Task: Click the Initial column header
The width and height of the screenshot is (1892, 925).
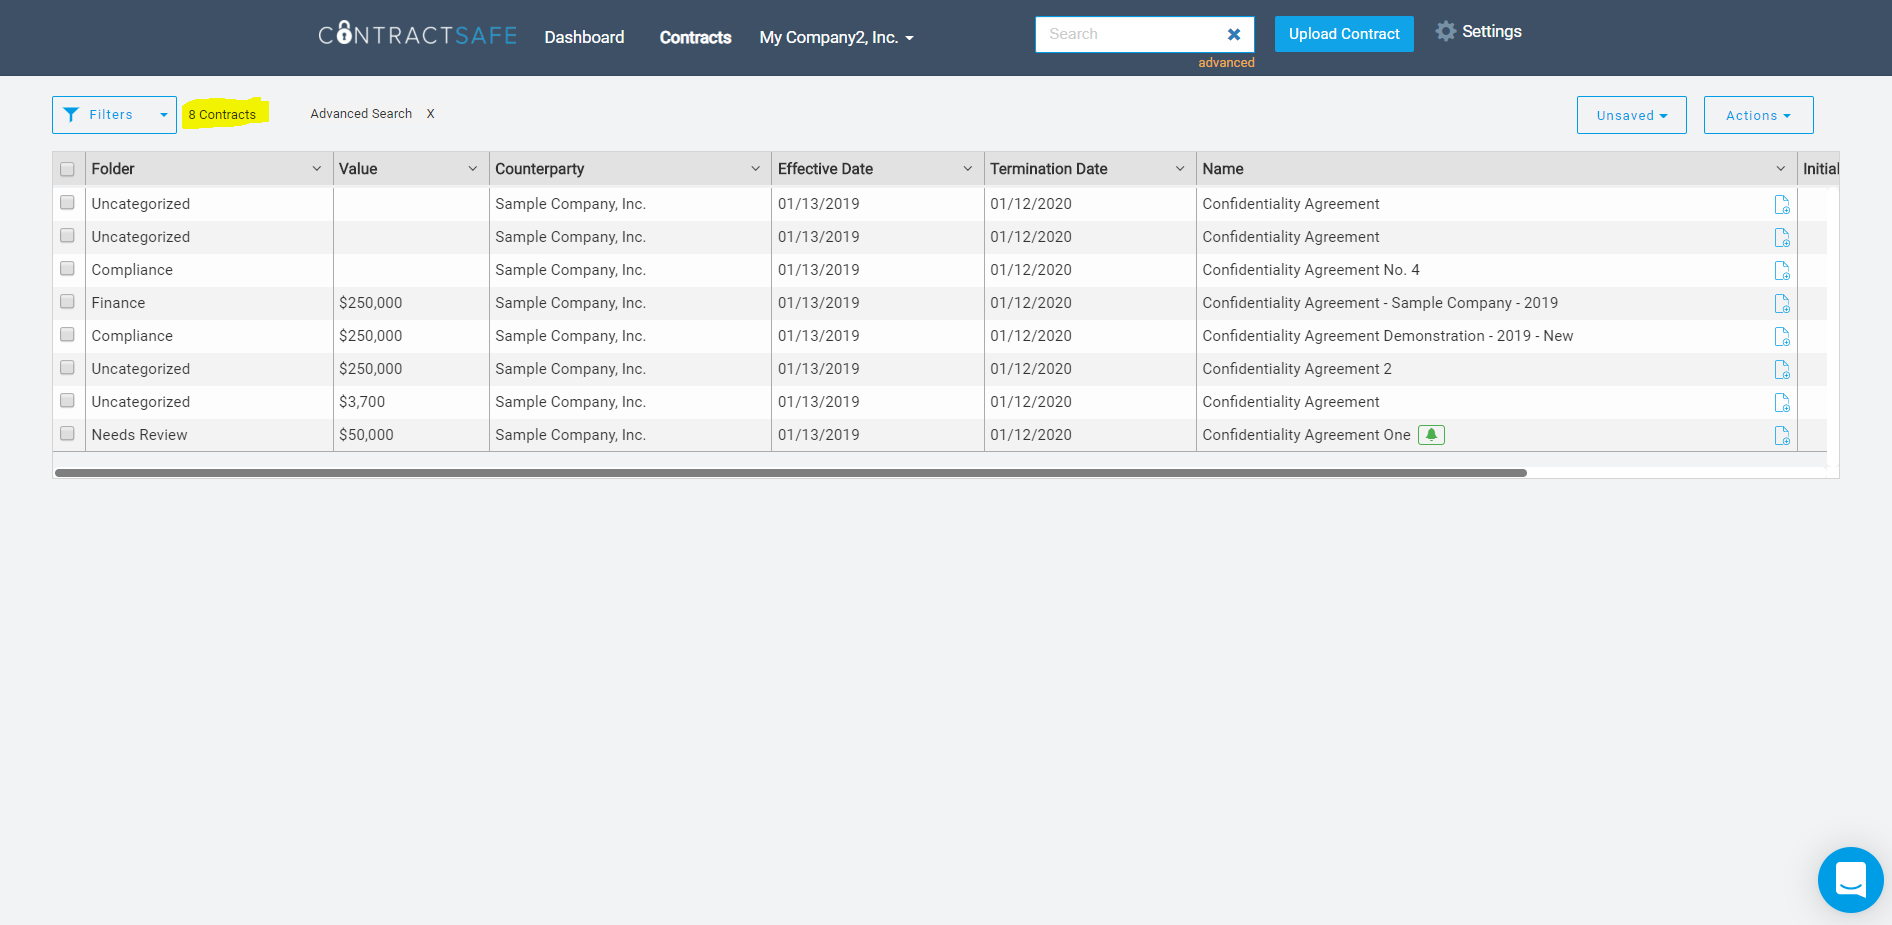Action: (x=1820, y=169)
